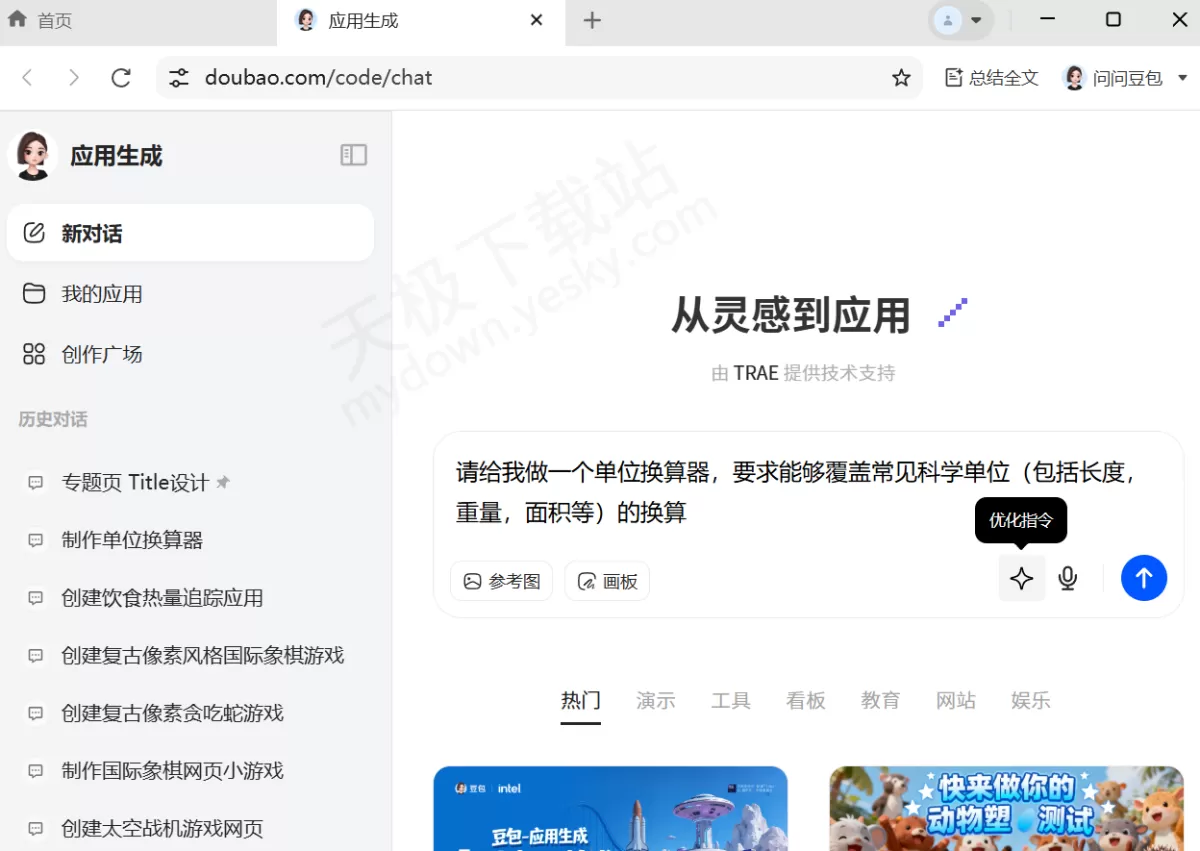The height and width of the screenshot is (851, 1200).
Task: Select the 娱乐 category tab
Action: 1031,700
